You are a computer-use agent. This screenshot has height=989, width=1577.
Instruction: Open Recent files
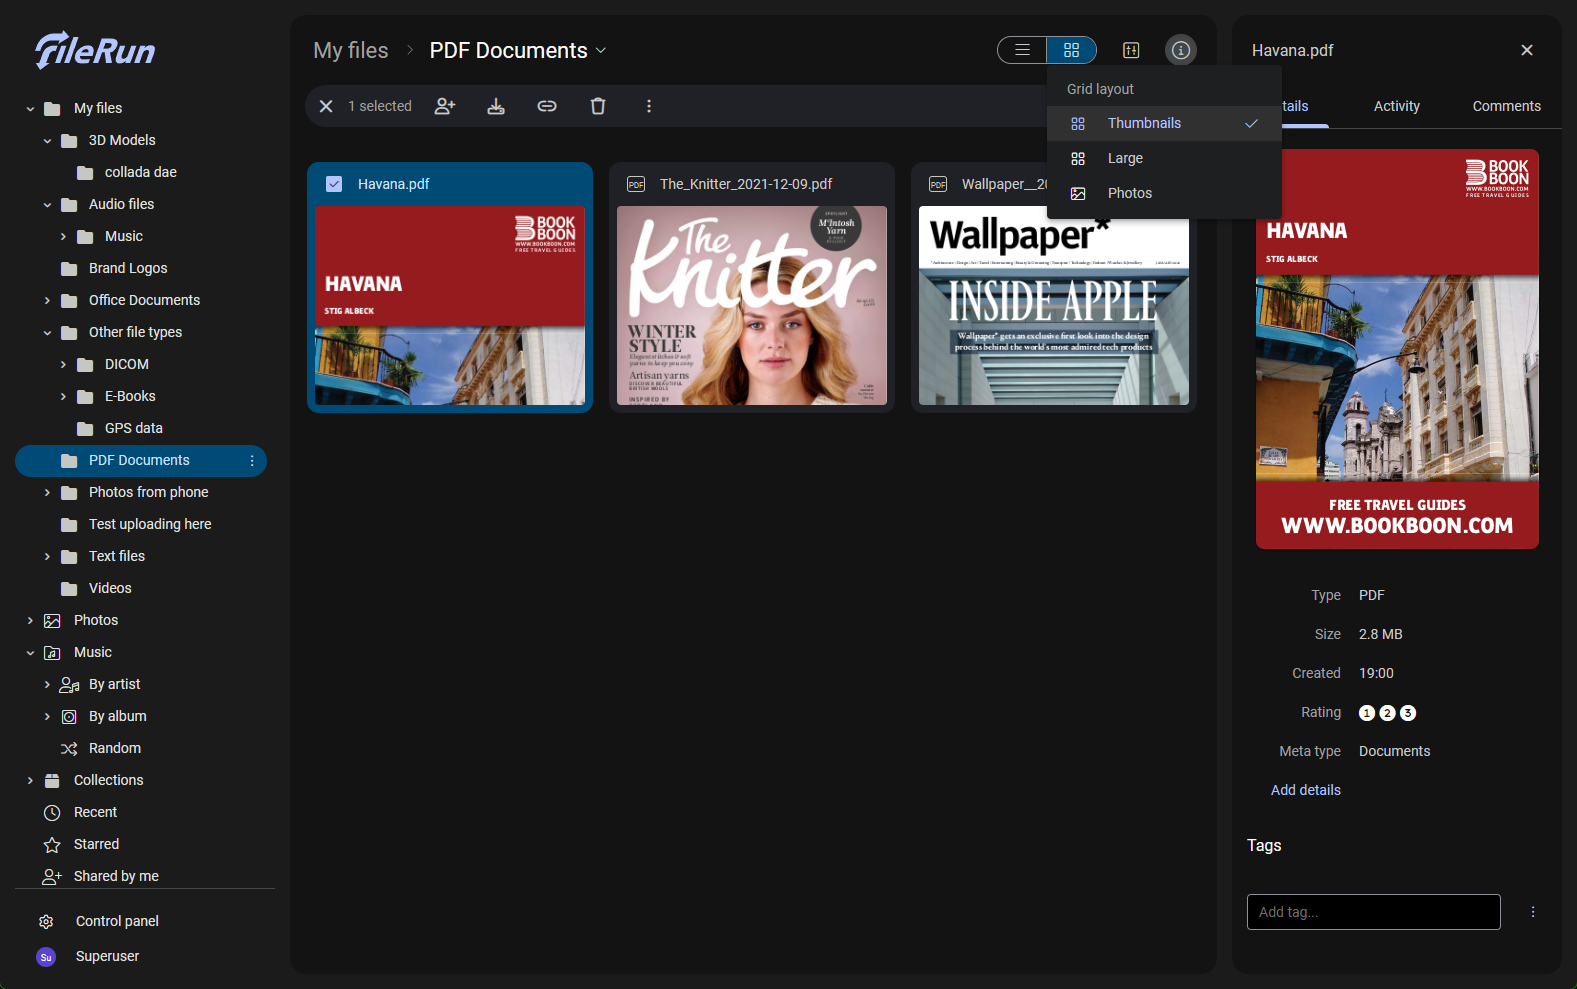pos(95,812)
